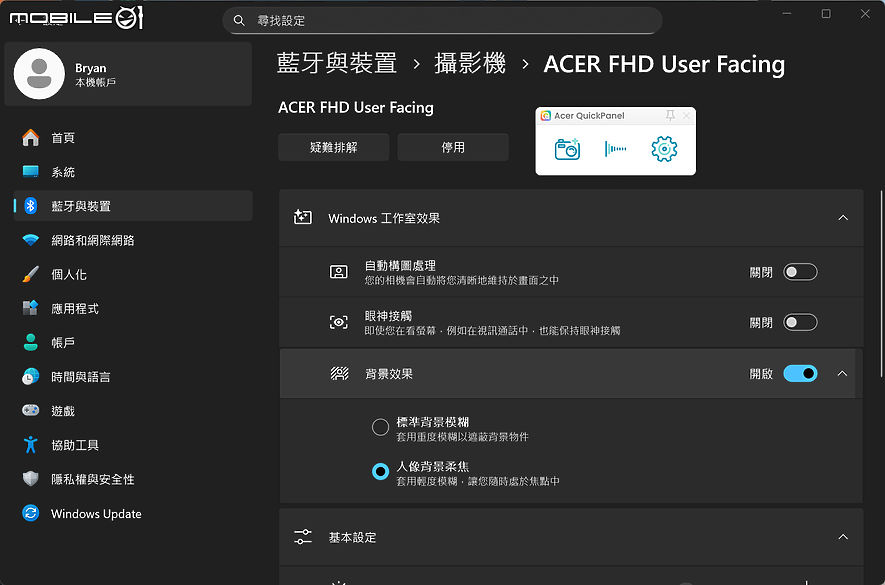
Task: Pin the Acer QuickPanel window
Action: click(x=670, y=116)
